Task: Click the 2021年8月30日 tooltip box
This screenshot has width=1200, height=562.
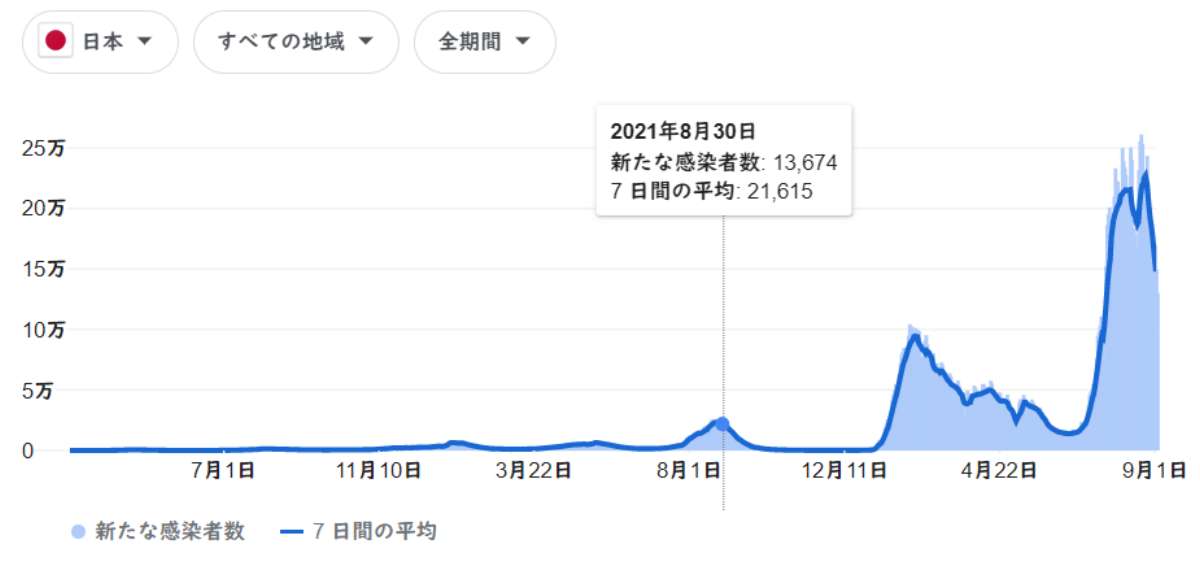Action: (723, 160)
